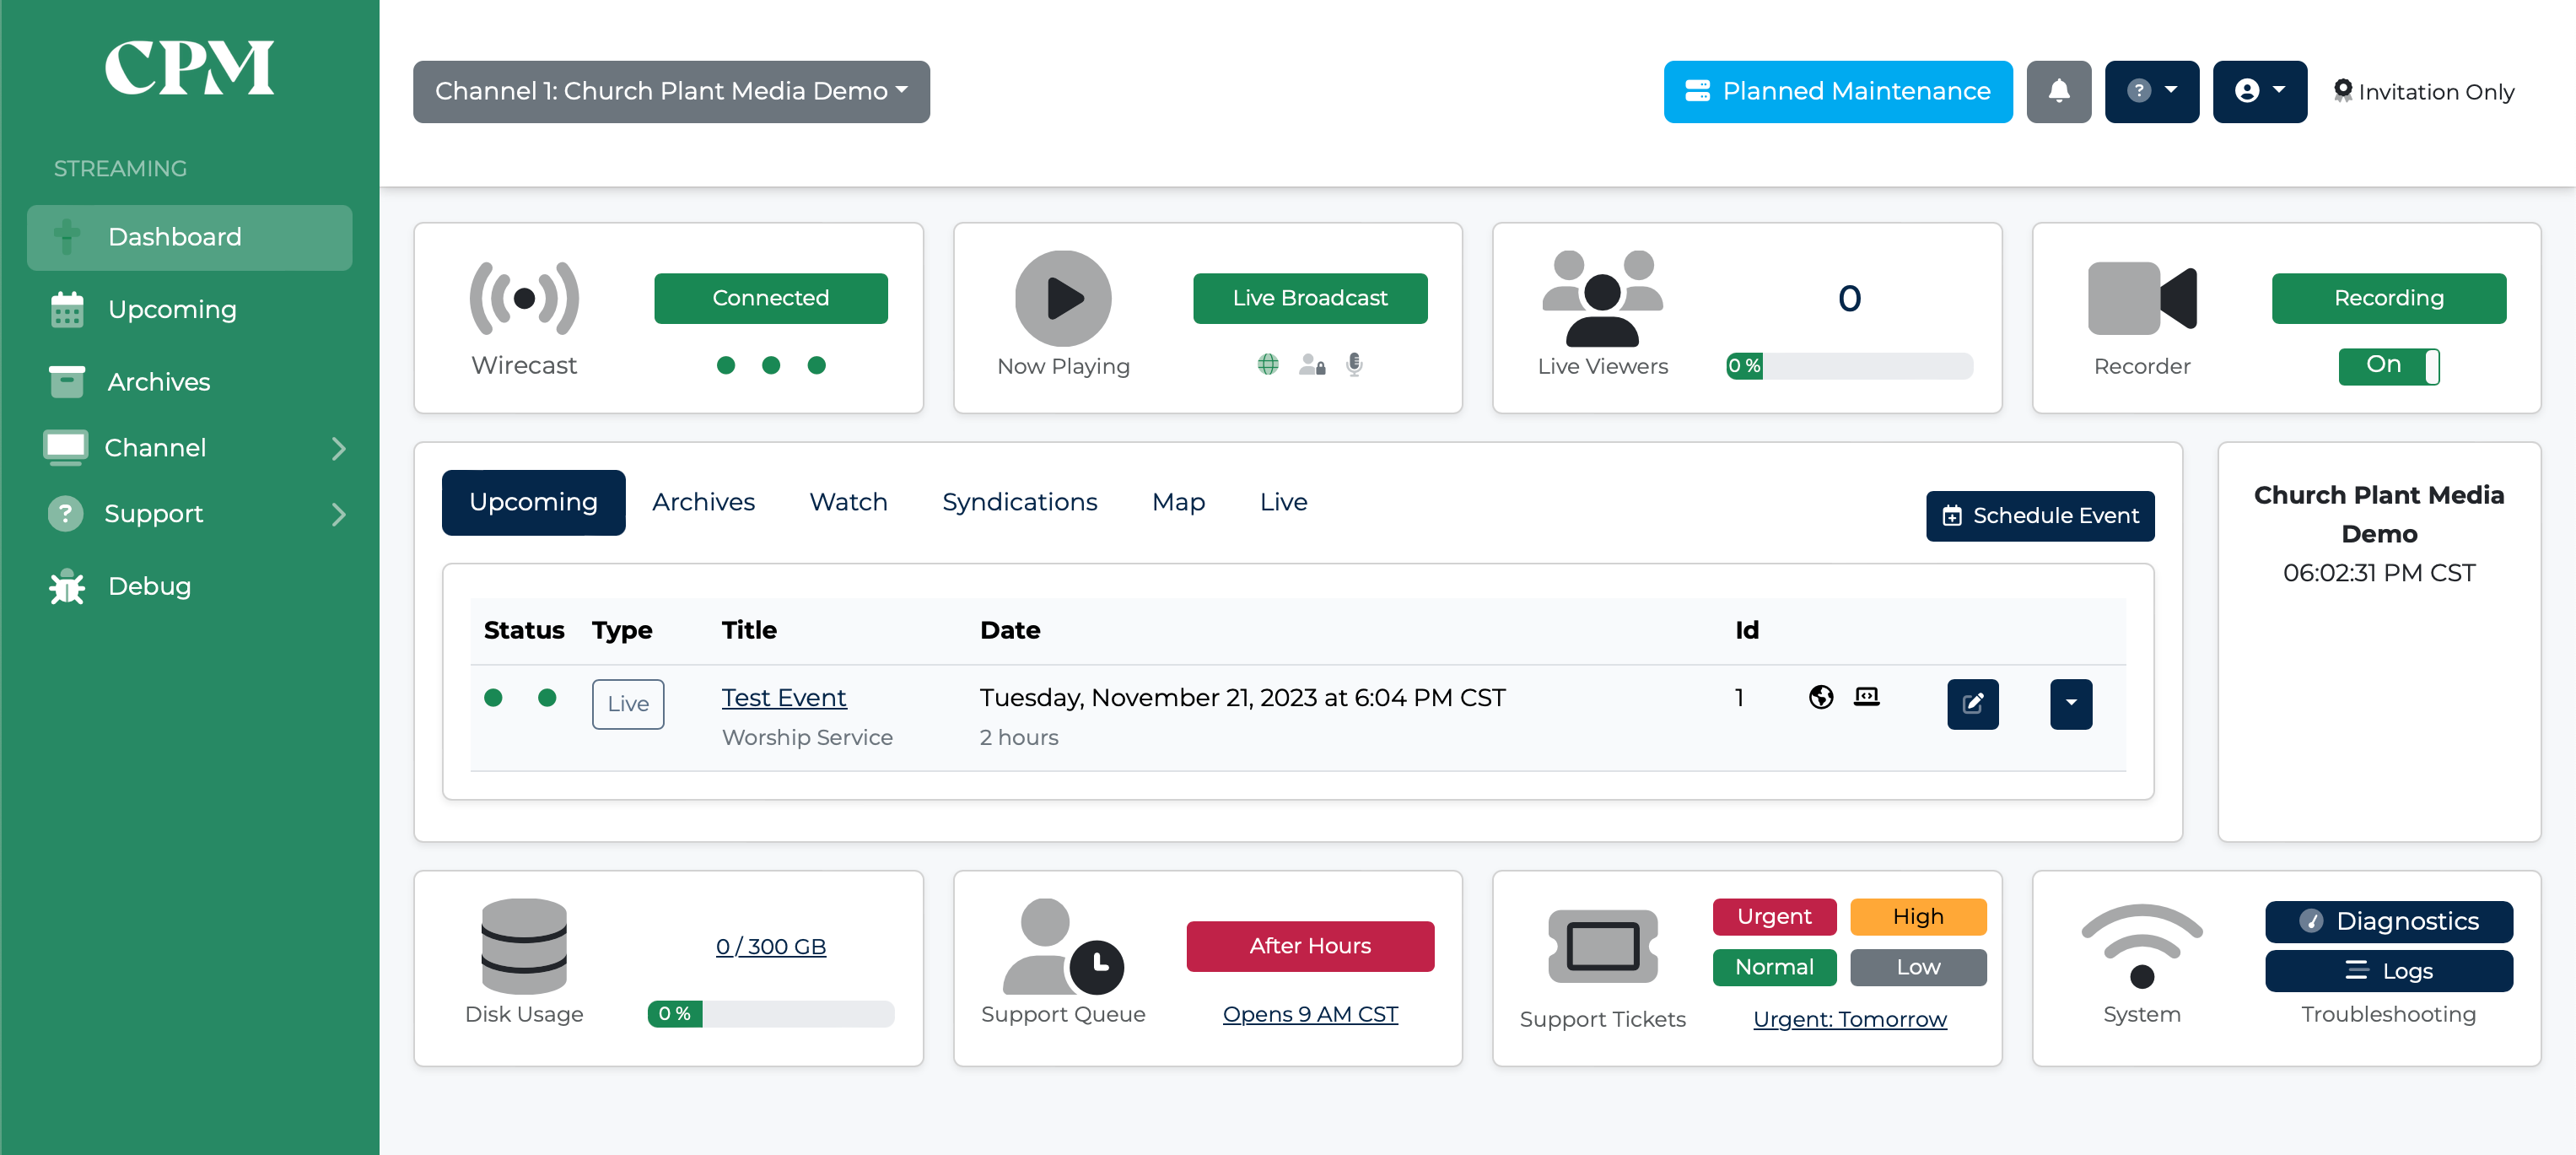The image size is (2576, 1155).
Task: Click the Schedule Event button
Action: tap(2040, 516)
